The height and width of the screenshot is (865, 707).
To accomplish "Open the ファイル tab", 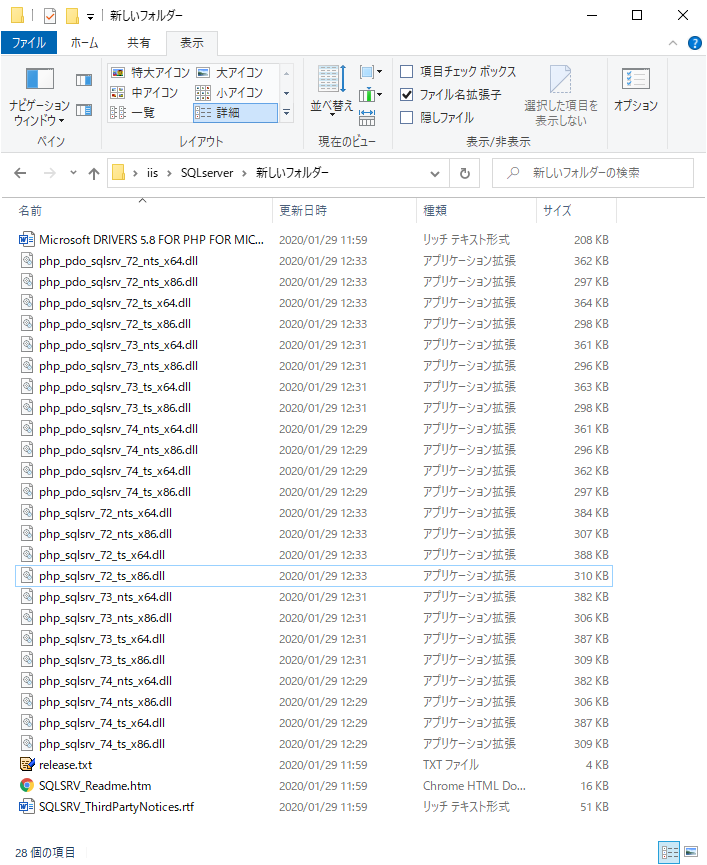I will [x=29, y=42].
